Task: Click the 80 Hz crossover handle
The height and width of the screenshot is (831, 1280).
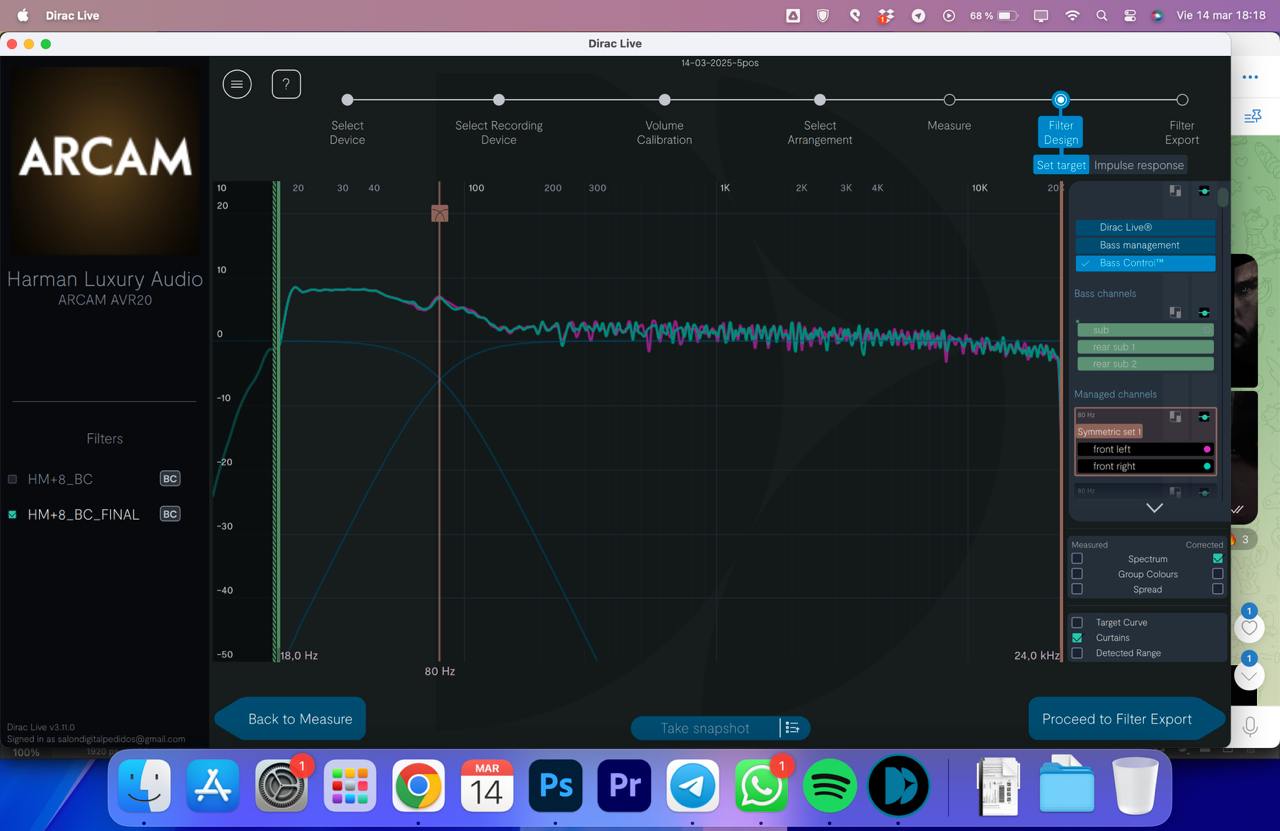Action: [x=439, y=213]
